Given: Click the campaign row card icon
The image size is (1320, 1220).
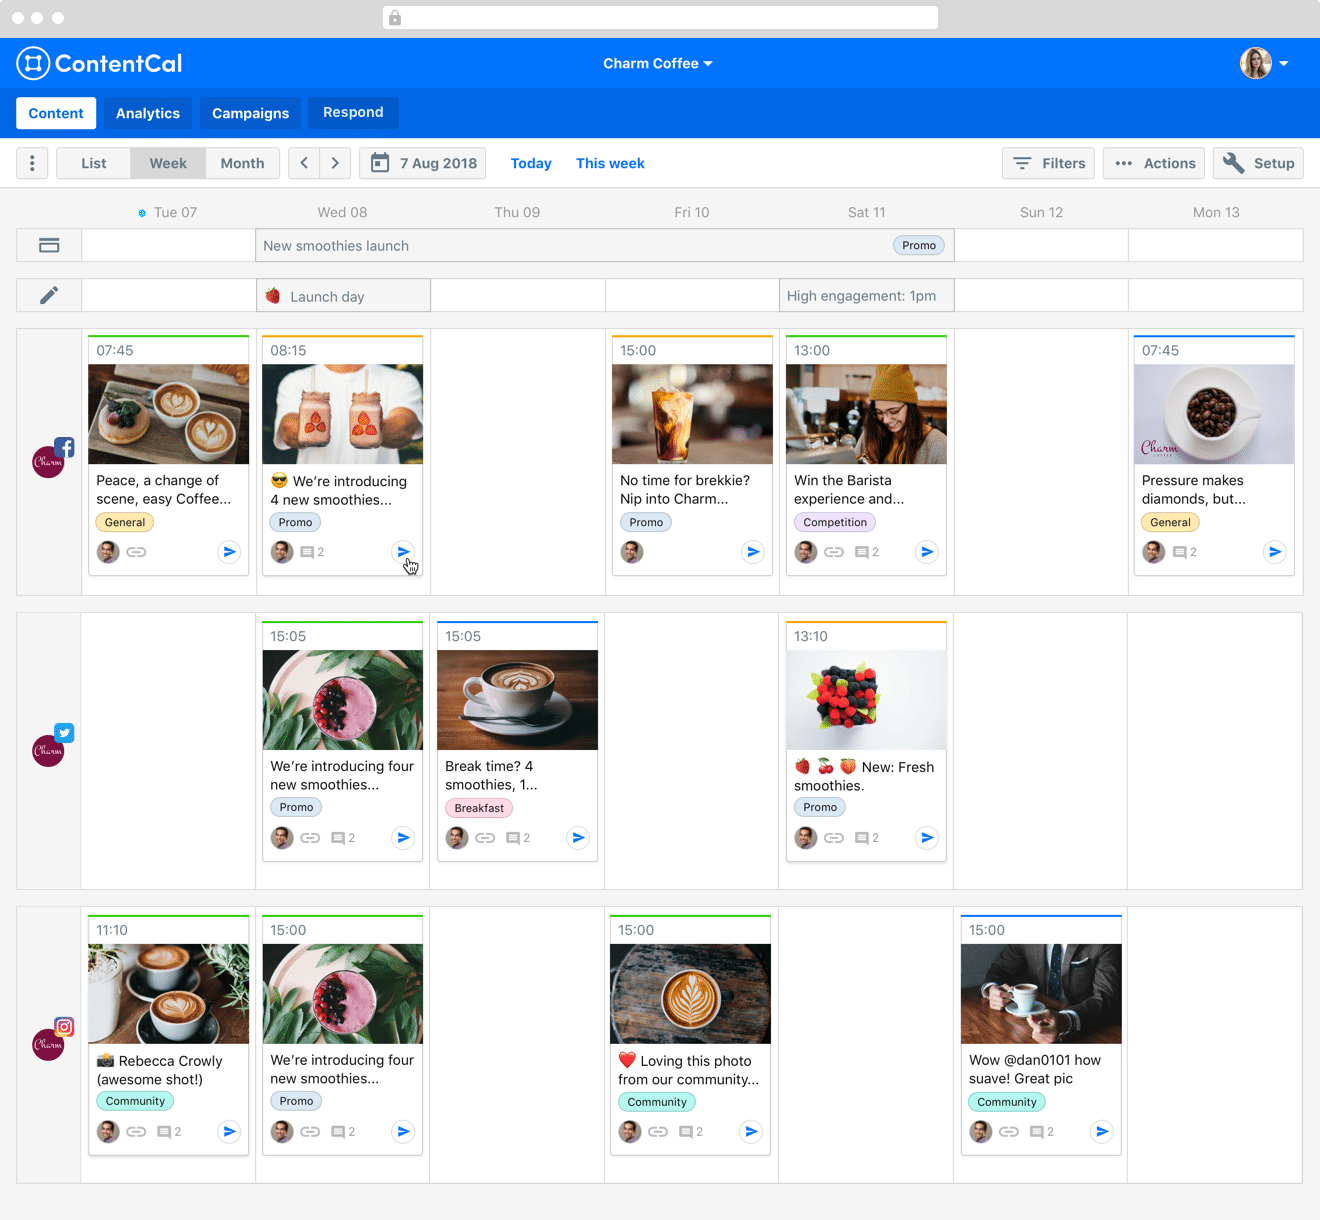Looking at the screenshot, I should (x=49, y=245).
